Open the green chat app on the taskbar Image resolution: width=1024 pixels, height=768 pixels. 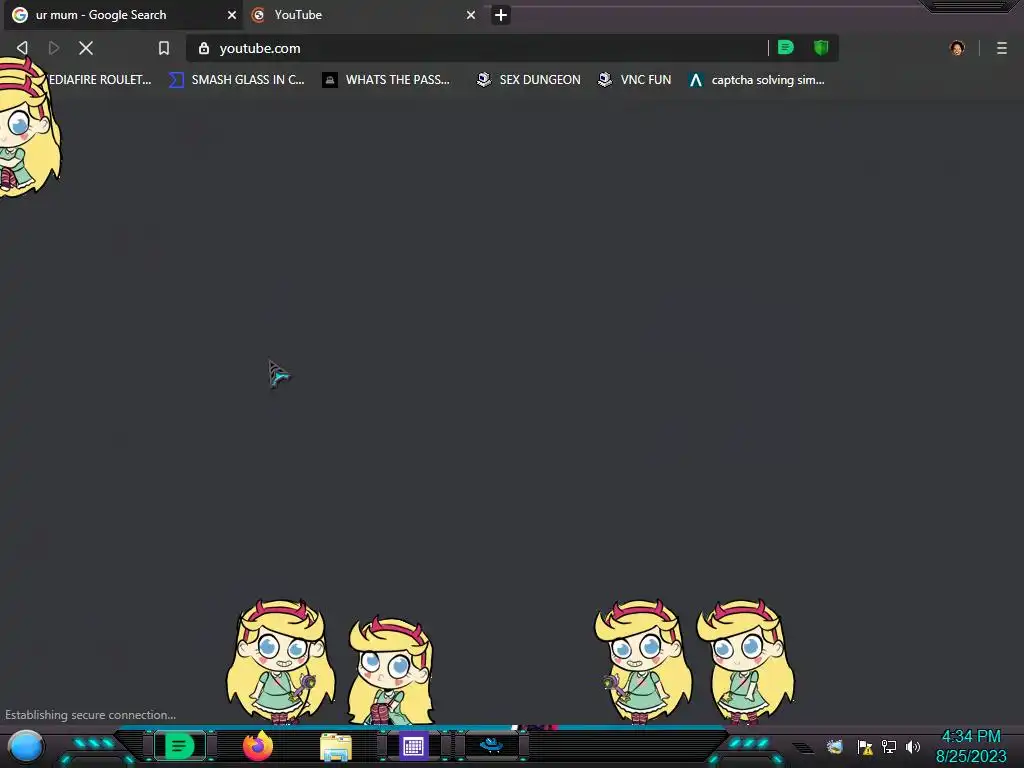tap(180, 746)
